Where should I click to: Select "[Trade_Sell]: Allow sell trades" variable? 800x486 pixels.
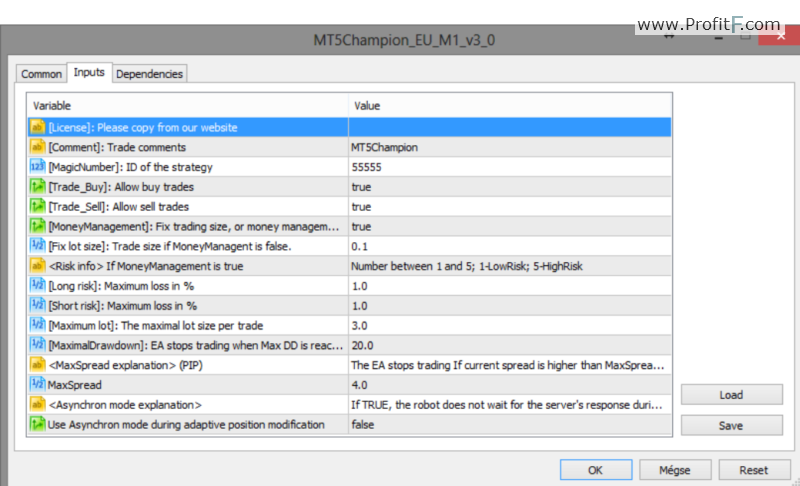pos(118,207)
